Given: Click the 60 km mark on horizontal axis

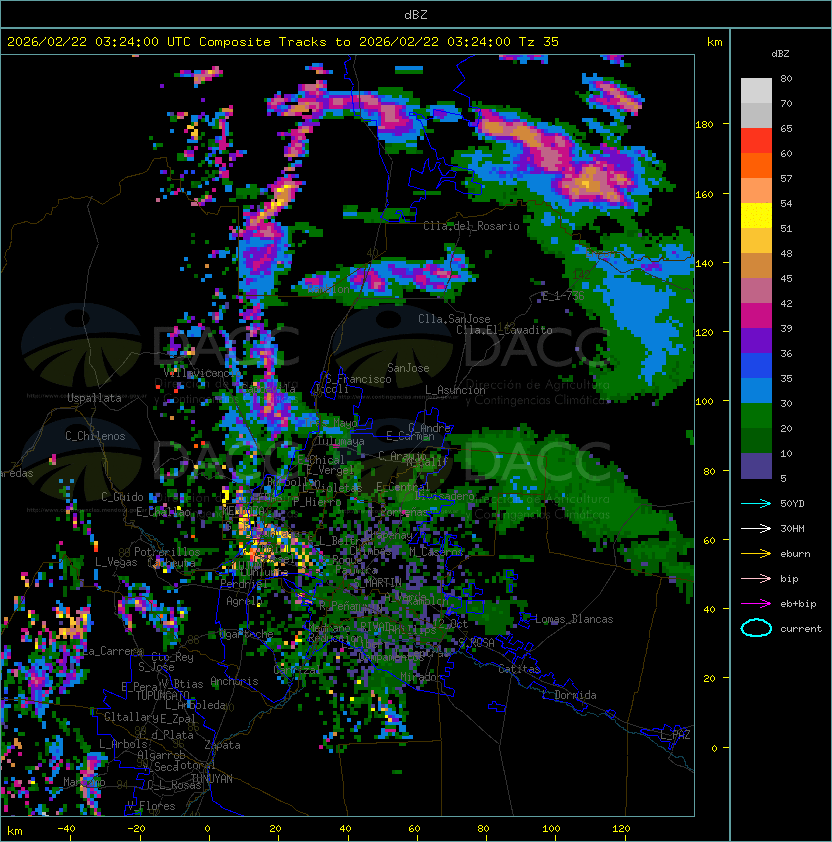Looking at the screenshot, I should click(414, 829).
